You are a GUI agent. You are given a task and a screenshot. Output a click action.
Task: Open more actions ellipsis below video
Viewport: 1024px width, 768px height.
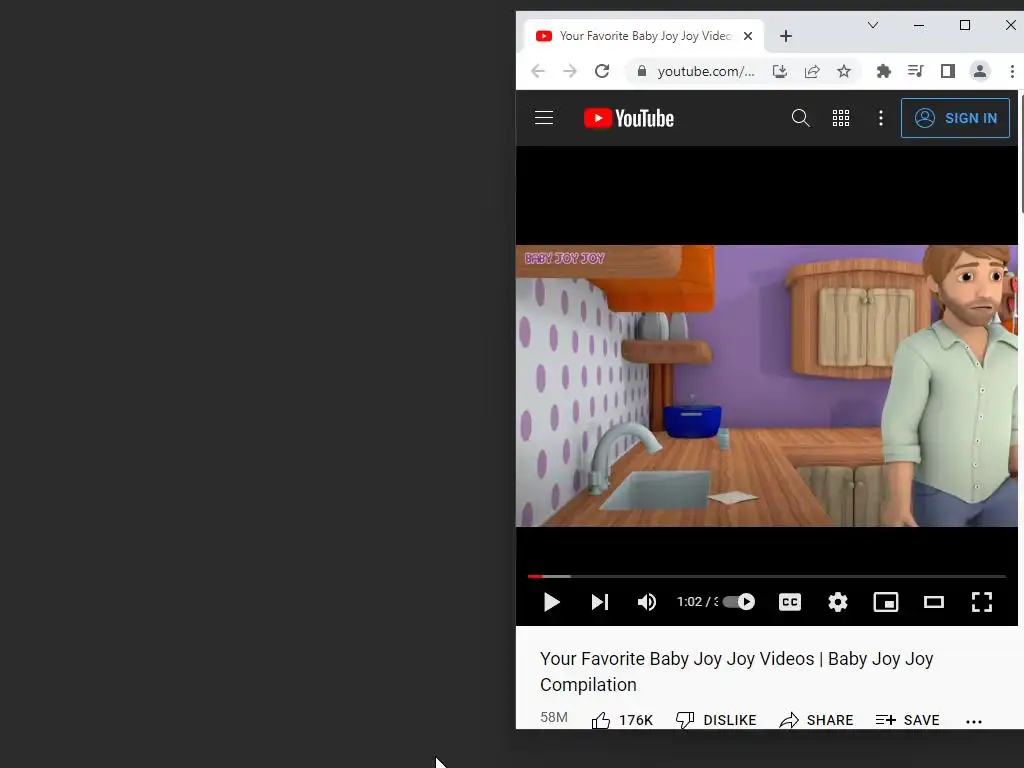pyautogui.click(x=974, y=722)
